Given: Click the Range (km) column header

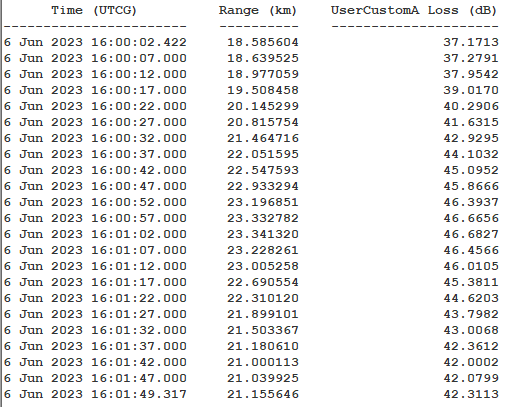Looking at the screenshot, I should coord(258,11).
